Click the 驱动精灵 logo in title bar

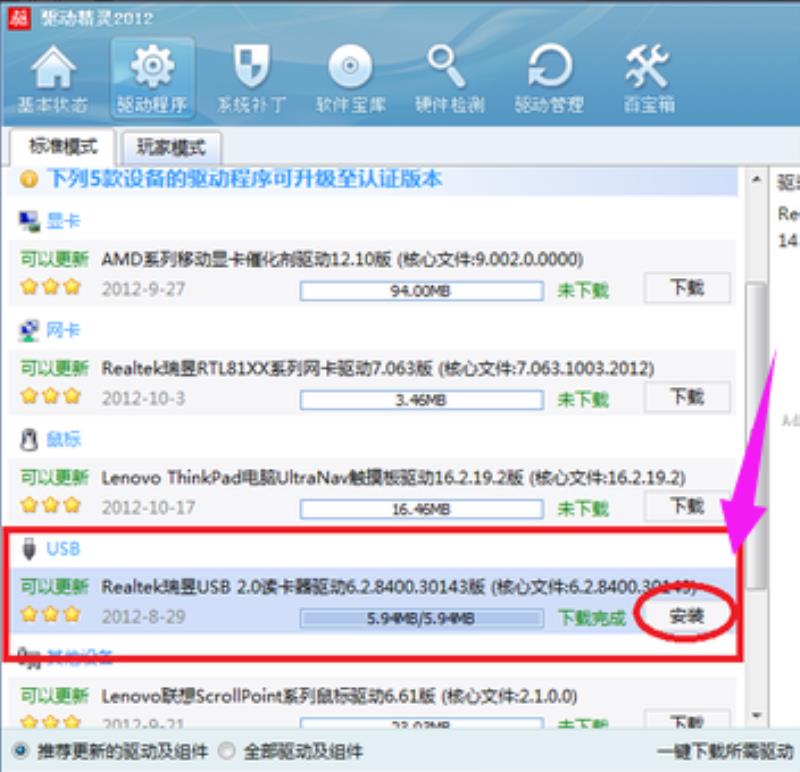(x=19, y=18)
